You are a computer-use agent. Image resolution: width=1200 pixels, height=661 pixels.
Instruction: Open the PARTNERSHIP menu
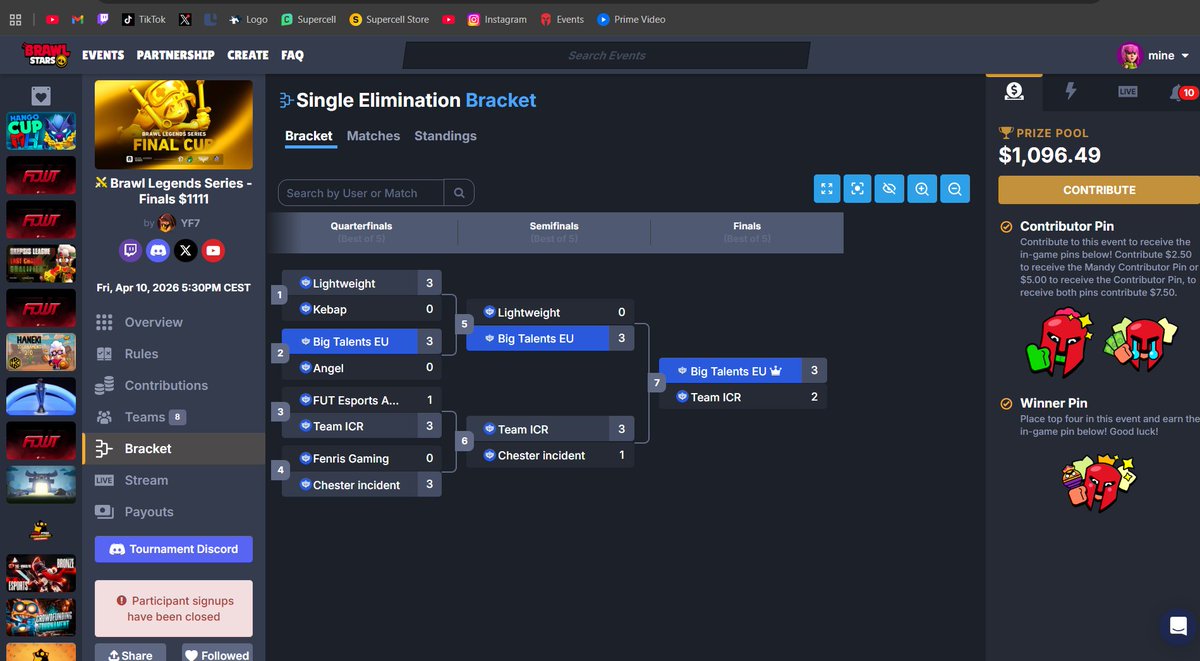click(175, 55)
